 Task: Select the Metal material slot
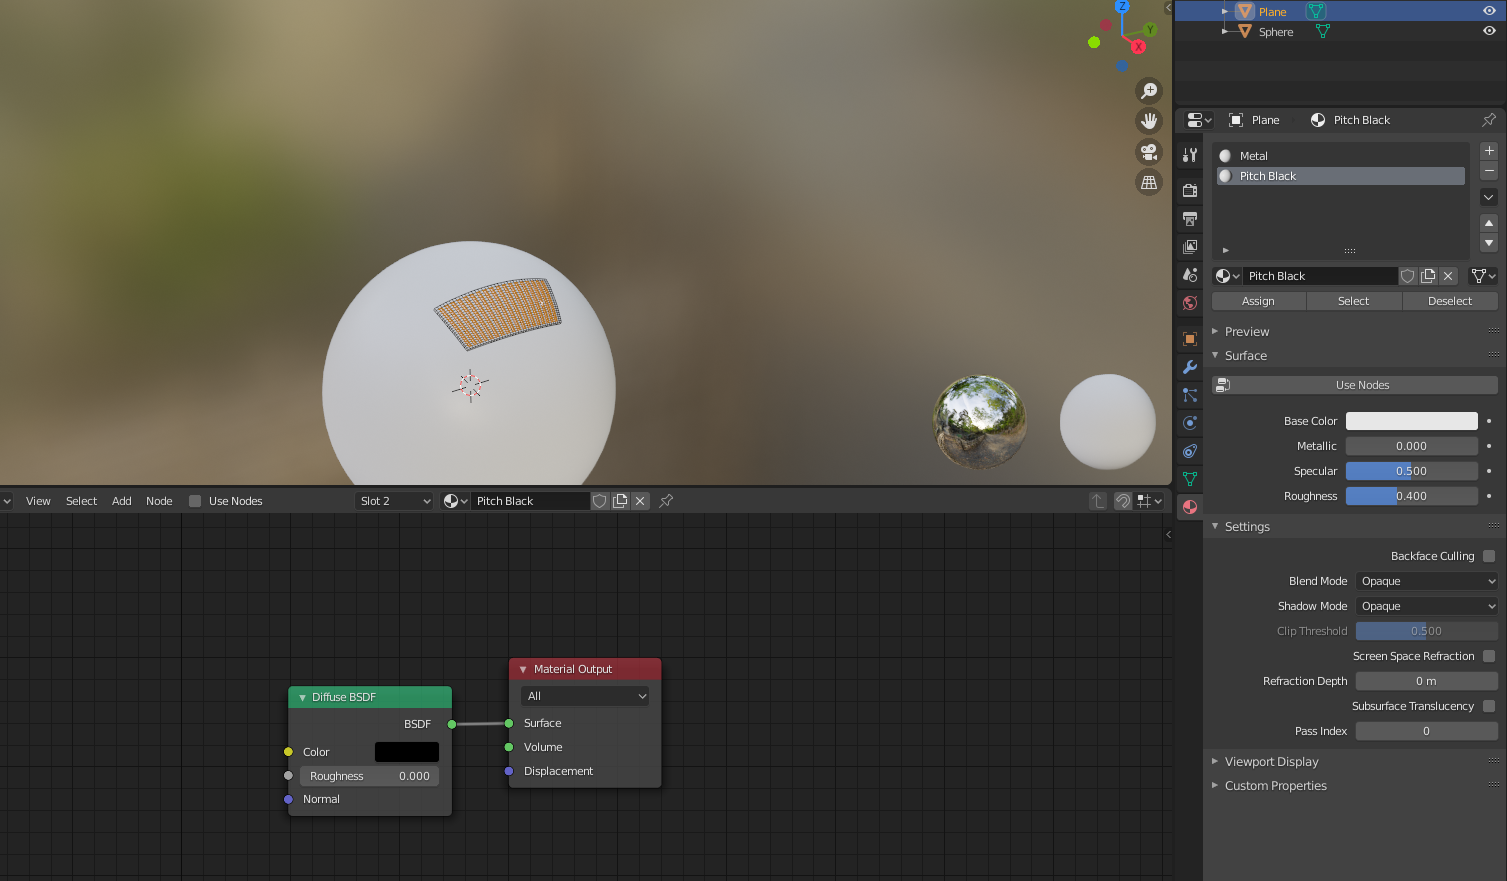(x=1340, y=156)
